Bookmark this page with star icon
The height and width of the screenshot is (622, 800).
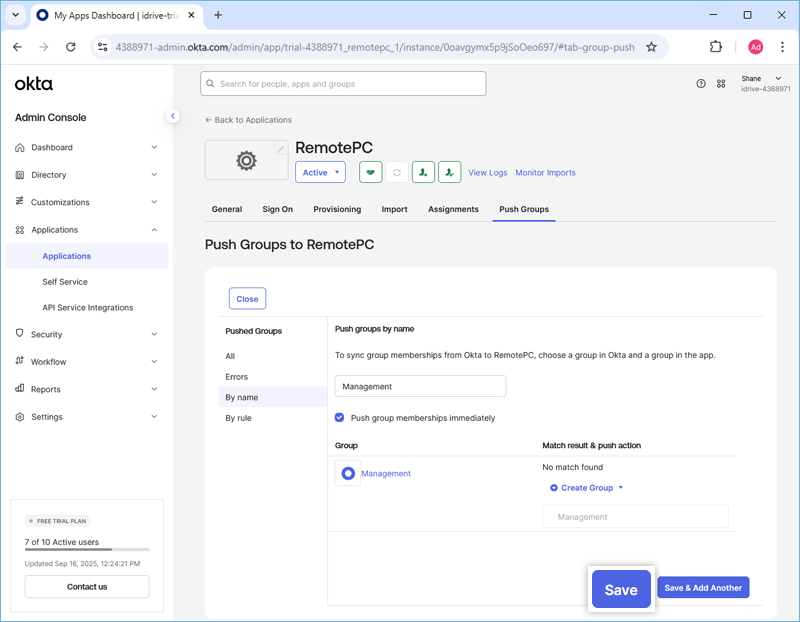[x=651, y=46]
